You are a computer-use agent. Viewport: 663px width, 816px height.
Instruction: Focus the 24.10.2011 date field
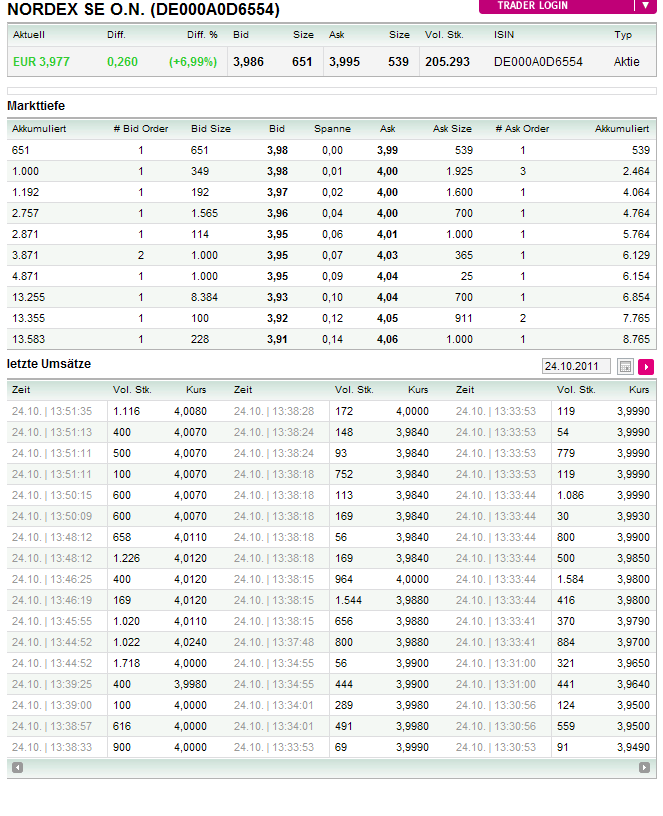[x=575, y=367]
